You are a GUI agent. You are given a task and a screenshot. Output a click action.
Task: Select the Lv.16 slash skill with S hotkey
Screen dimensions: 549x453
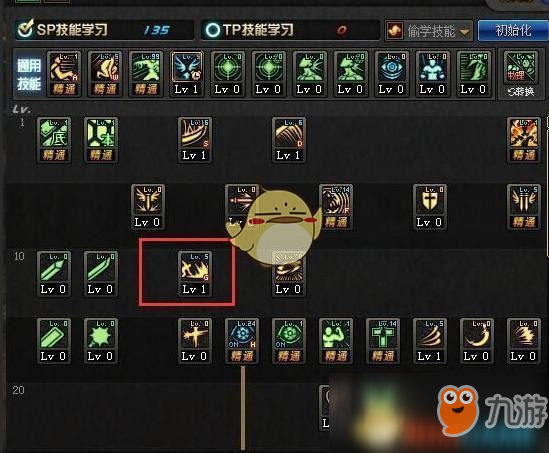coord(195,140)
